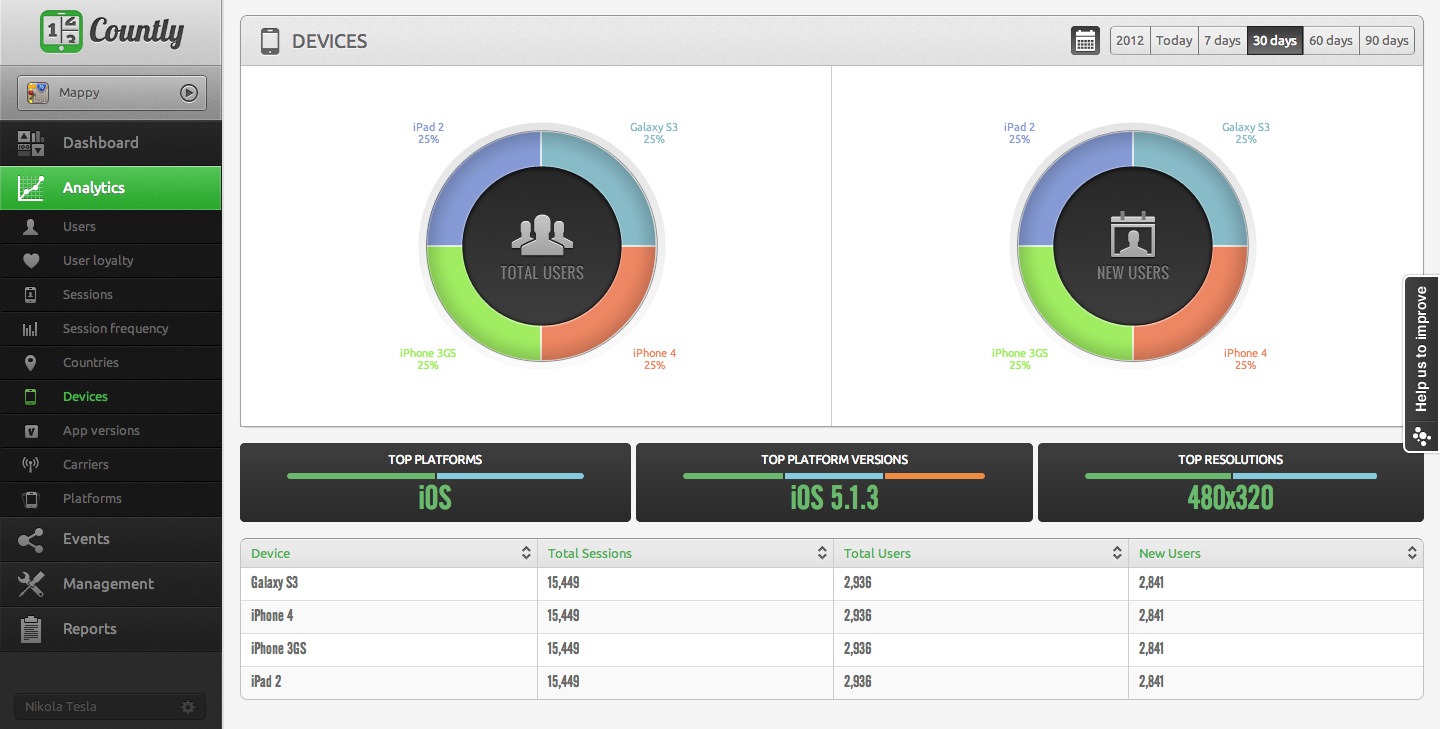The width and height of the screenshot is (1440, 729).
Task: Expand the Events section
Action: [110, 539]
